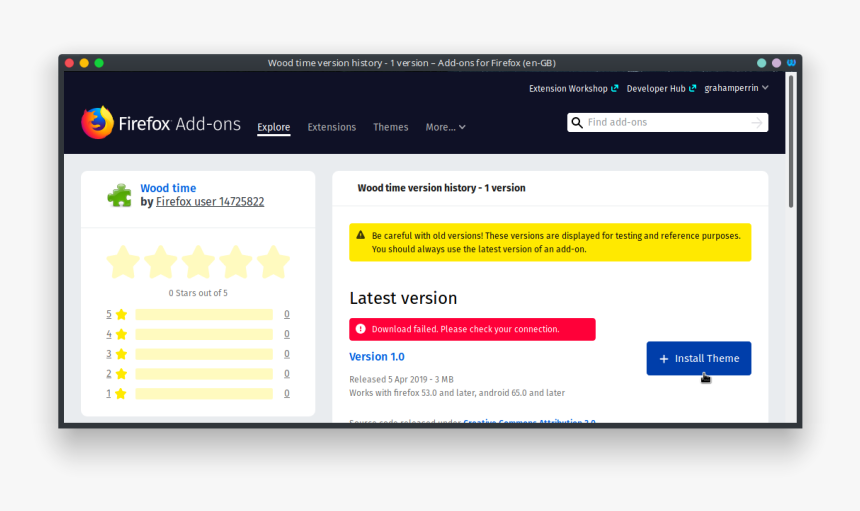Click the 5-star rating bar
The width and height of the screenshot is (860, 511).
tap(204, 314)
